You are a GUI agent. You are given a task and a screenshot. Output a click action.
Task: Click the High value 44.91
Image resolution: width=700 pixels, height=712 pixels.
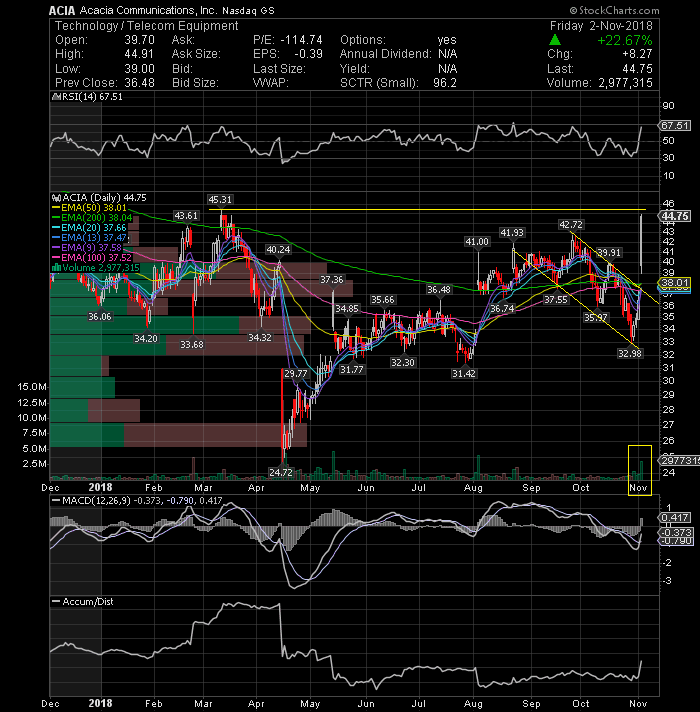[139, 54]
